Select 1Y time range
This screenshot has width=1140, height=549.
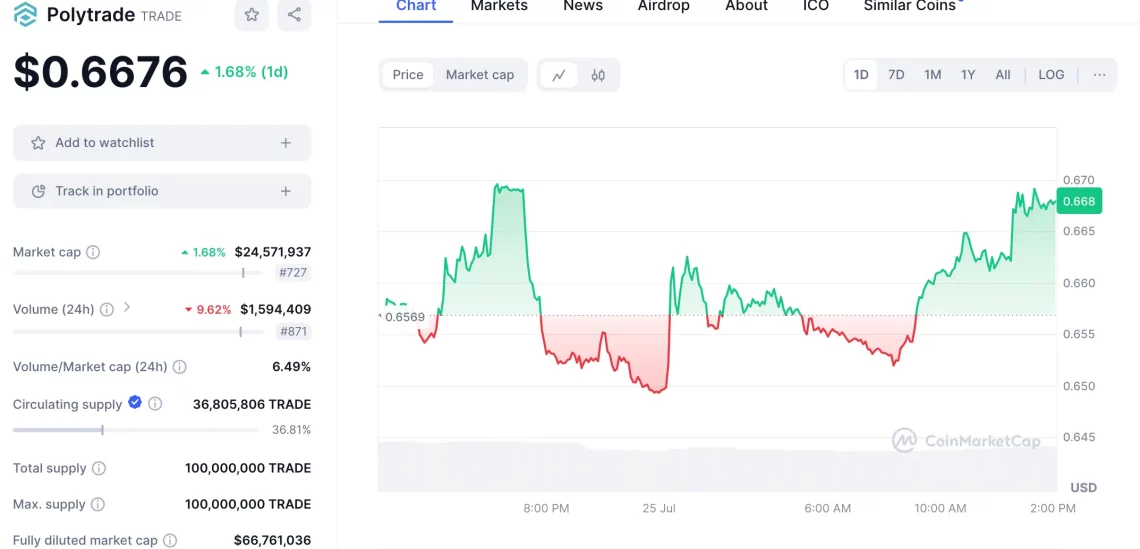968,75
